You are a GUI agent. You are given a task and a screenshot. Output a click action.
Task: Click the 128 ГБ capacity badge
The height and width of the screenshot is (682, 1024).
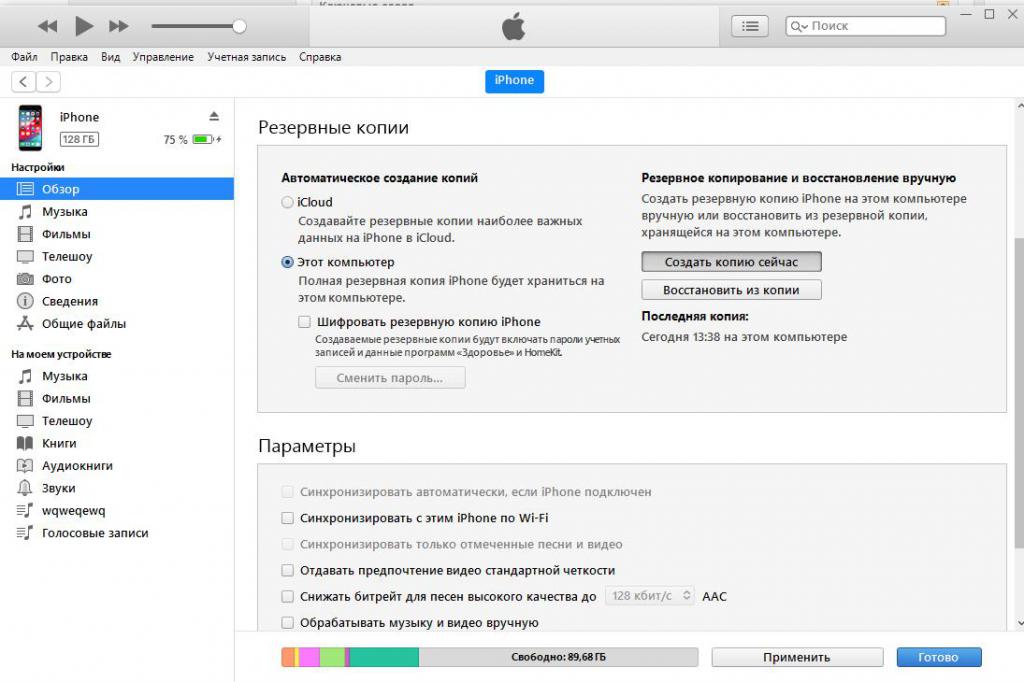[x=79, y=139]
